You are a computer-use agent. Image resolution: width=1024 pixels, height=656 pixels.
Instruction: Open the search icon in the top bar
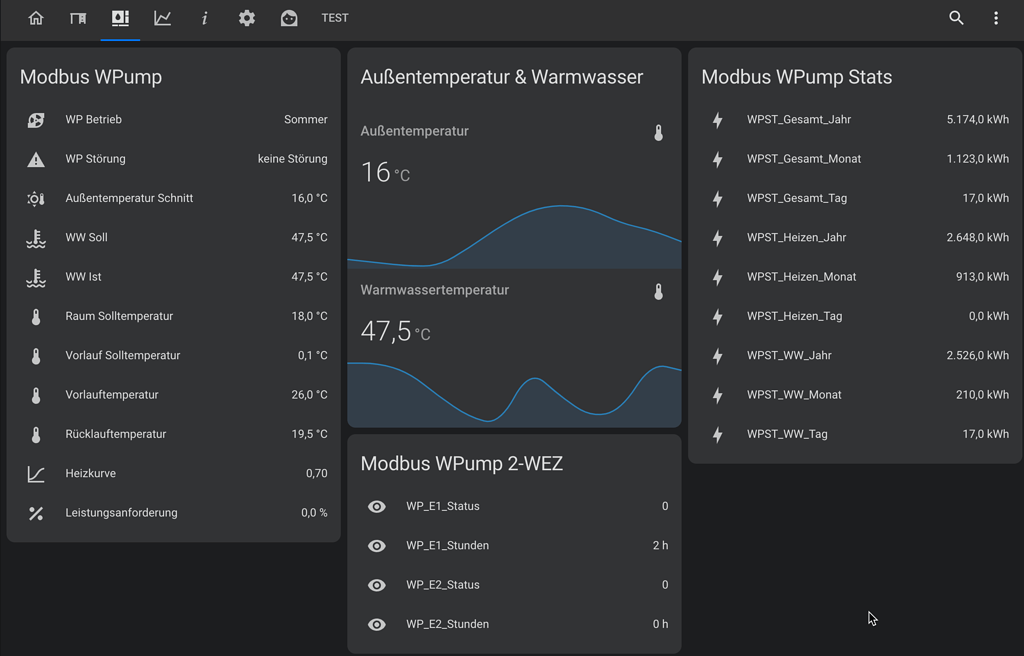pos(956,17)
